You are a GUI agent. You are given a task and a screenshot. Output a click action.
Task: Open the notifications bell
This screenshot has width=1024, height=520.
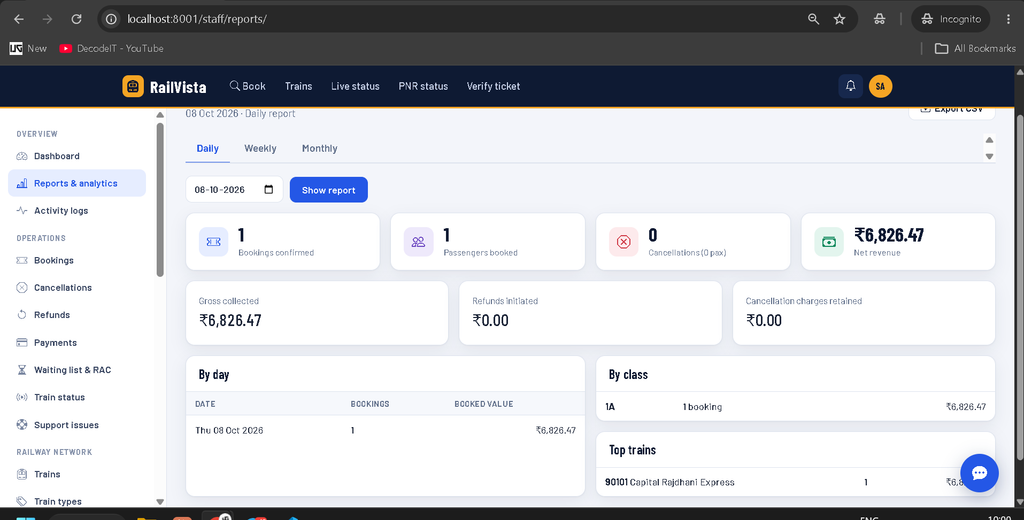(850, 86)
